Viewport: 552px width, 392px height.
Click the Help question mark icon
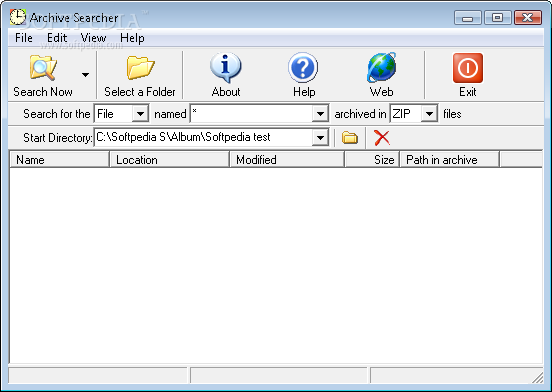[x=303, y=68]
